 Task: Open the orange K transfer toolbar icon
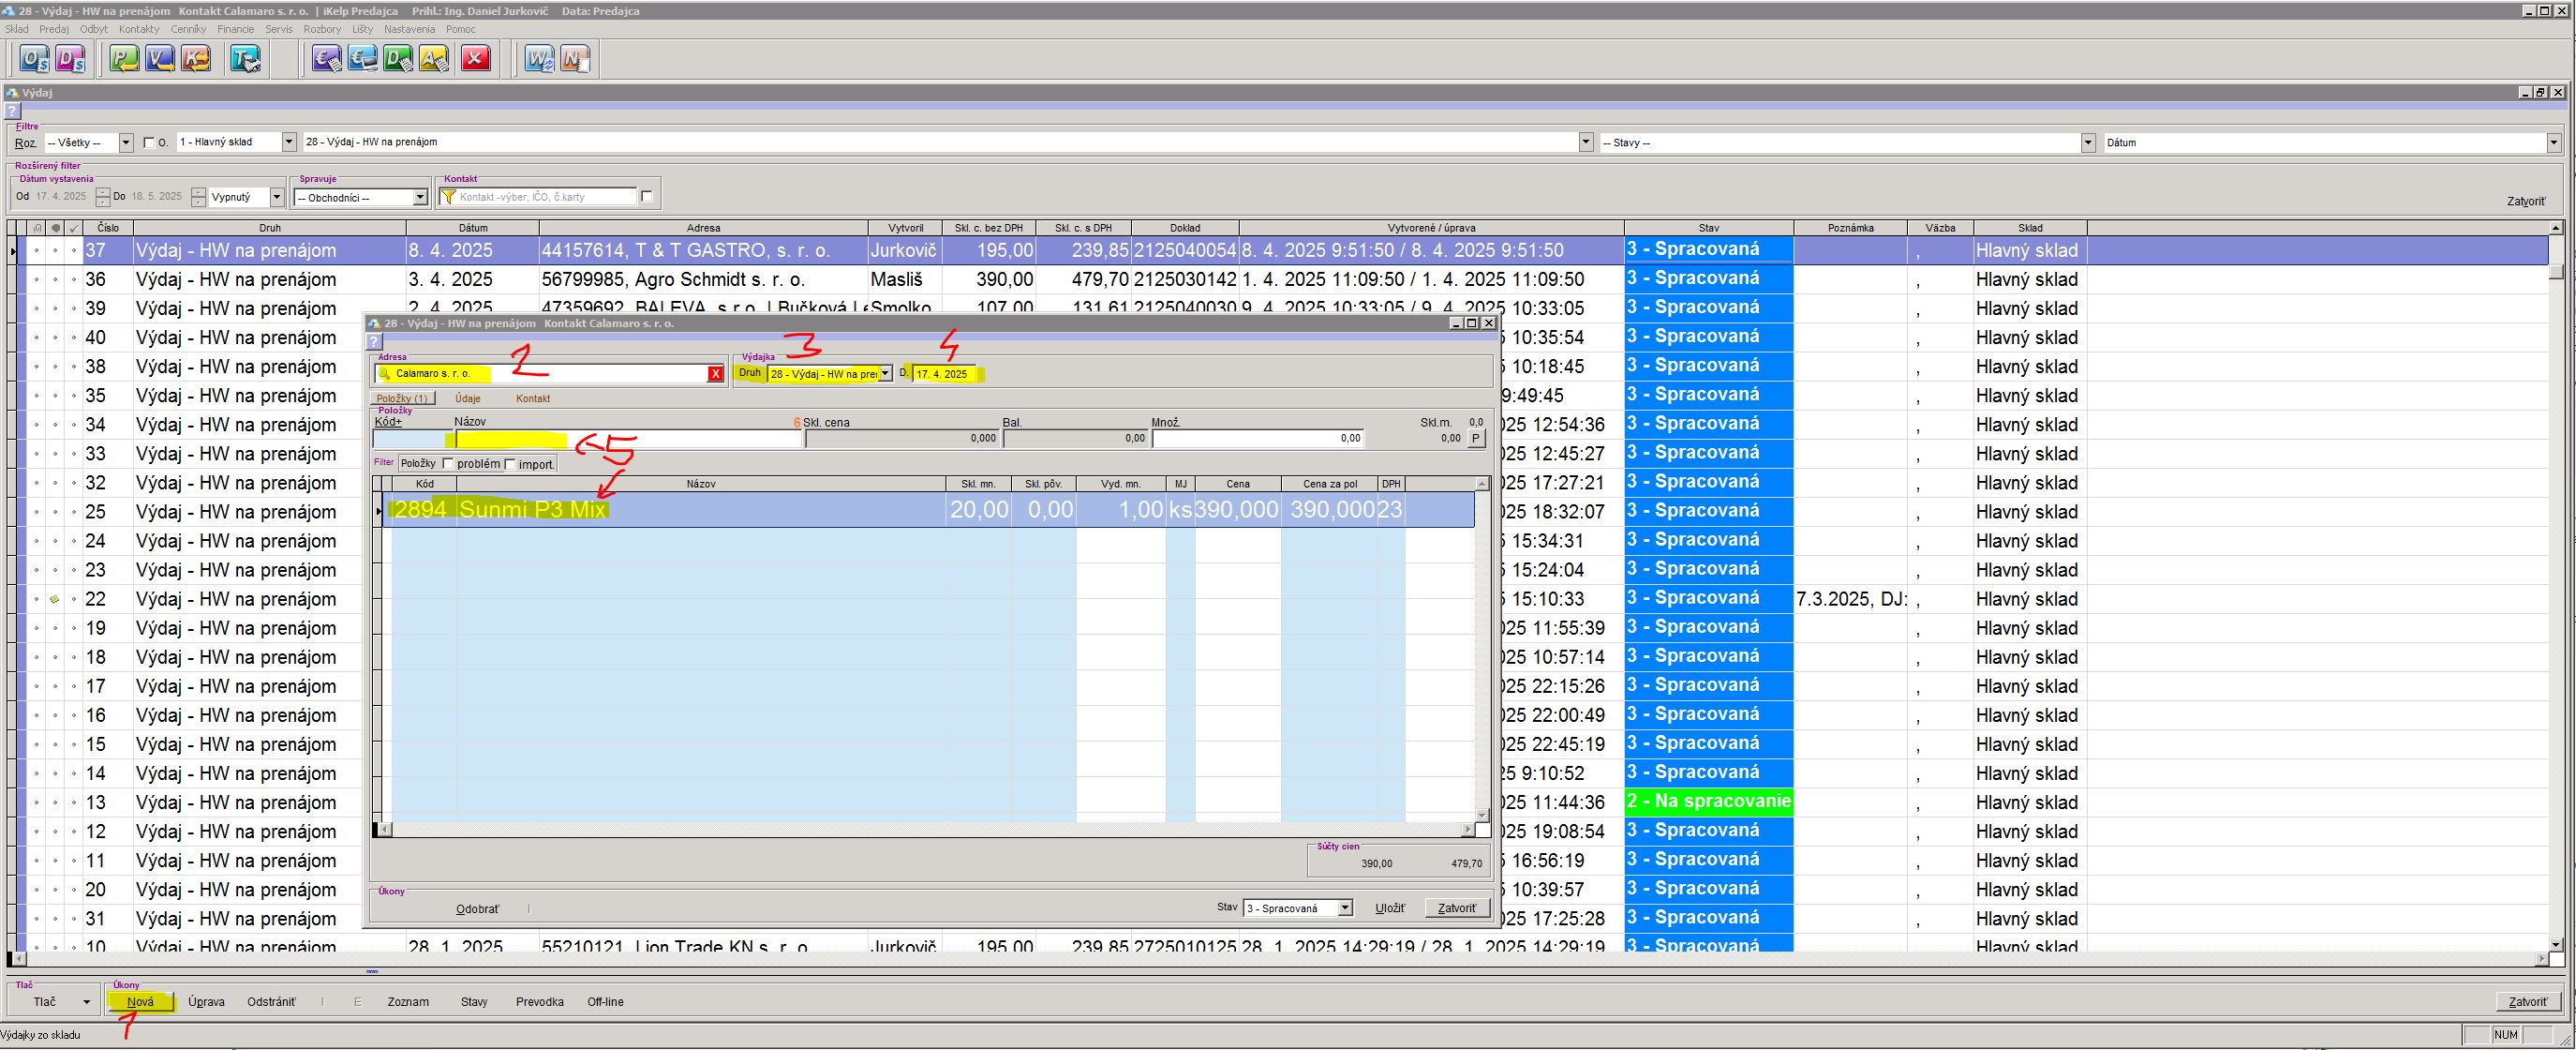[x=196, y=59]
